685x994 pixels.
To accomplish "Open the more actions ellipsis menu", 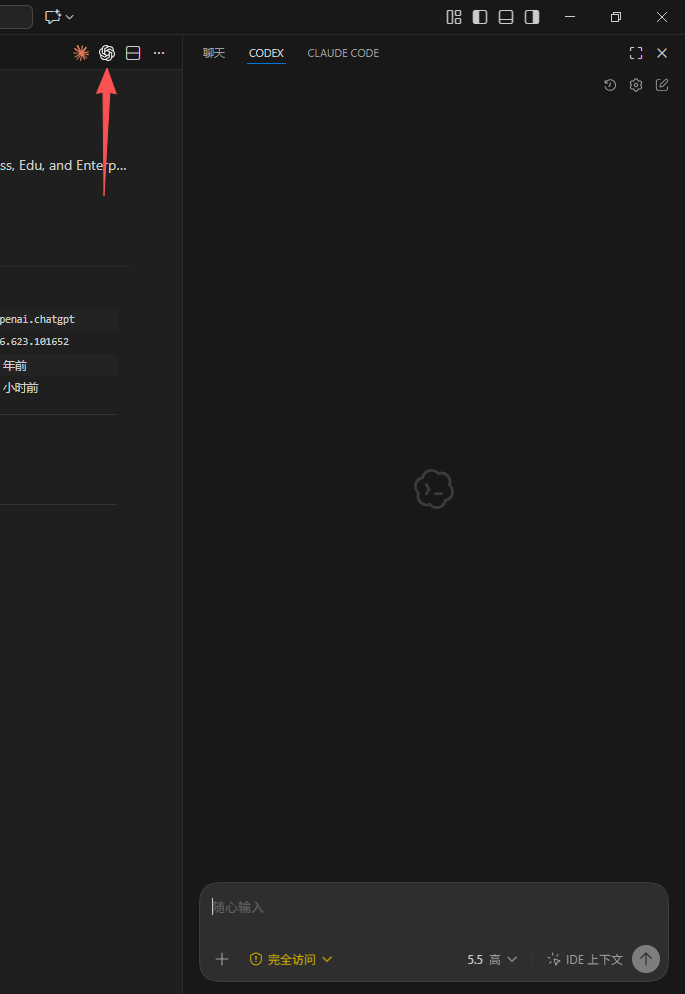I will 159,53.
